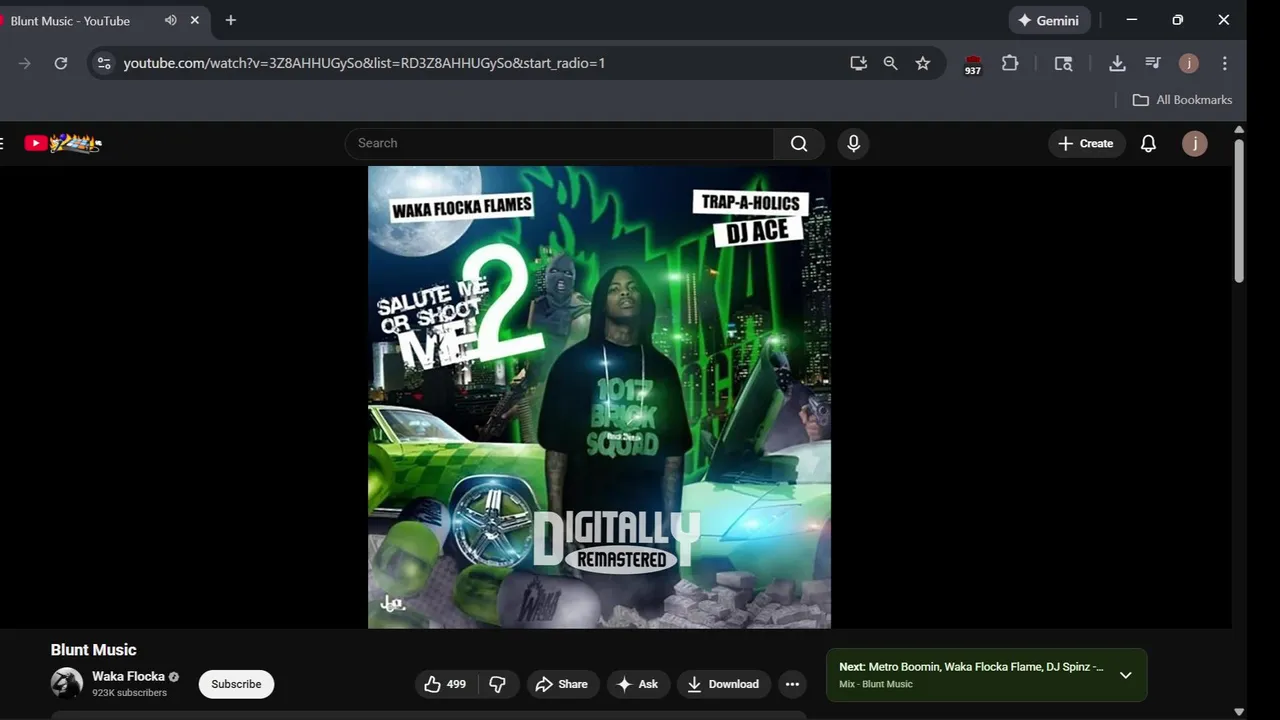Submit search with magnifier button
Screen dimensions: 1280x720
(x=799, y=143)
